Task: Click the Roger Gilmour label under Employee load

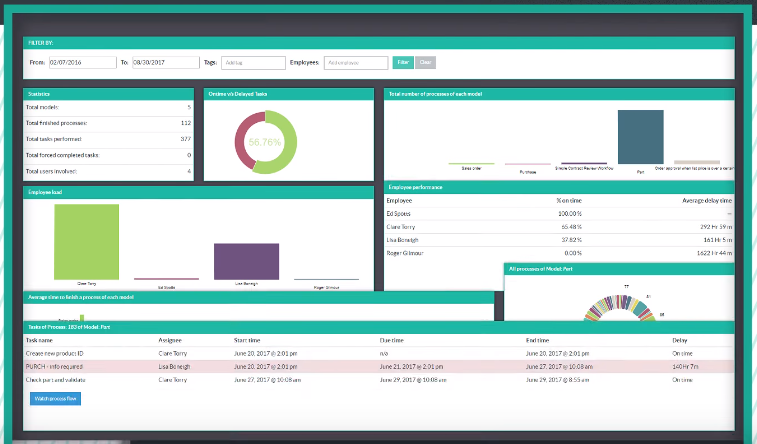Action: tap(326, 288)
